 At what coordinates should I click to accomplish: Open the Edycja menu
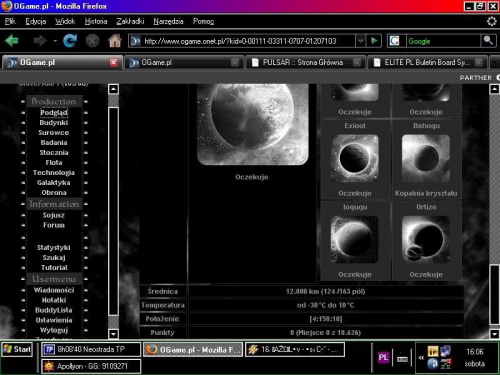coord(36,21)
